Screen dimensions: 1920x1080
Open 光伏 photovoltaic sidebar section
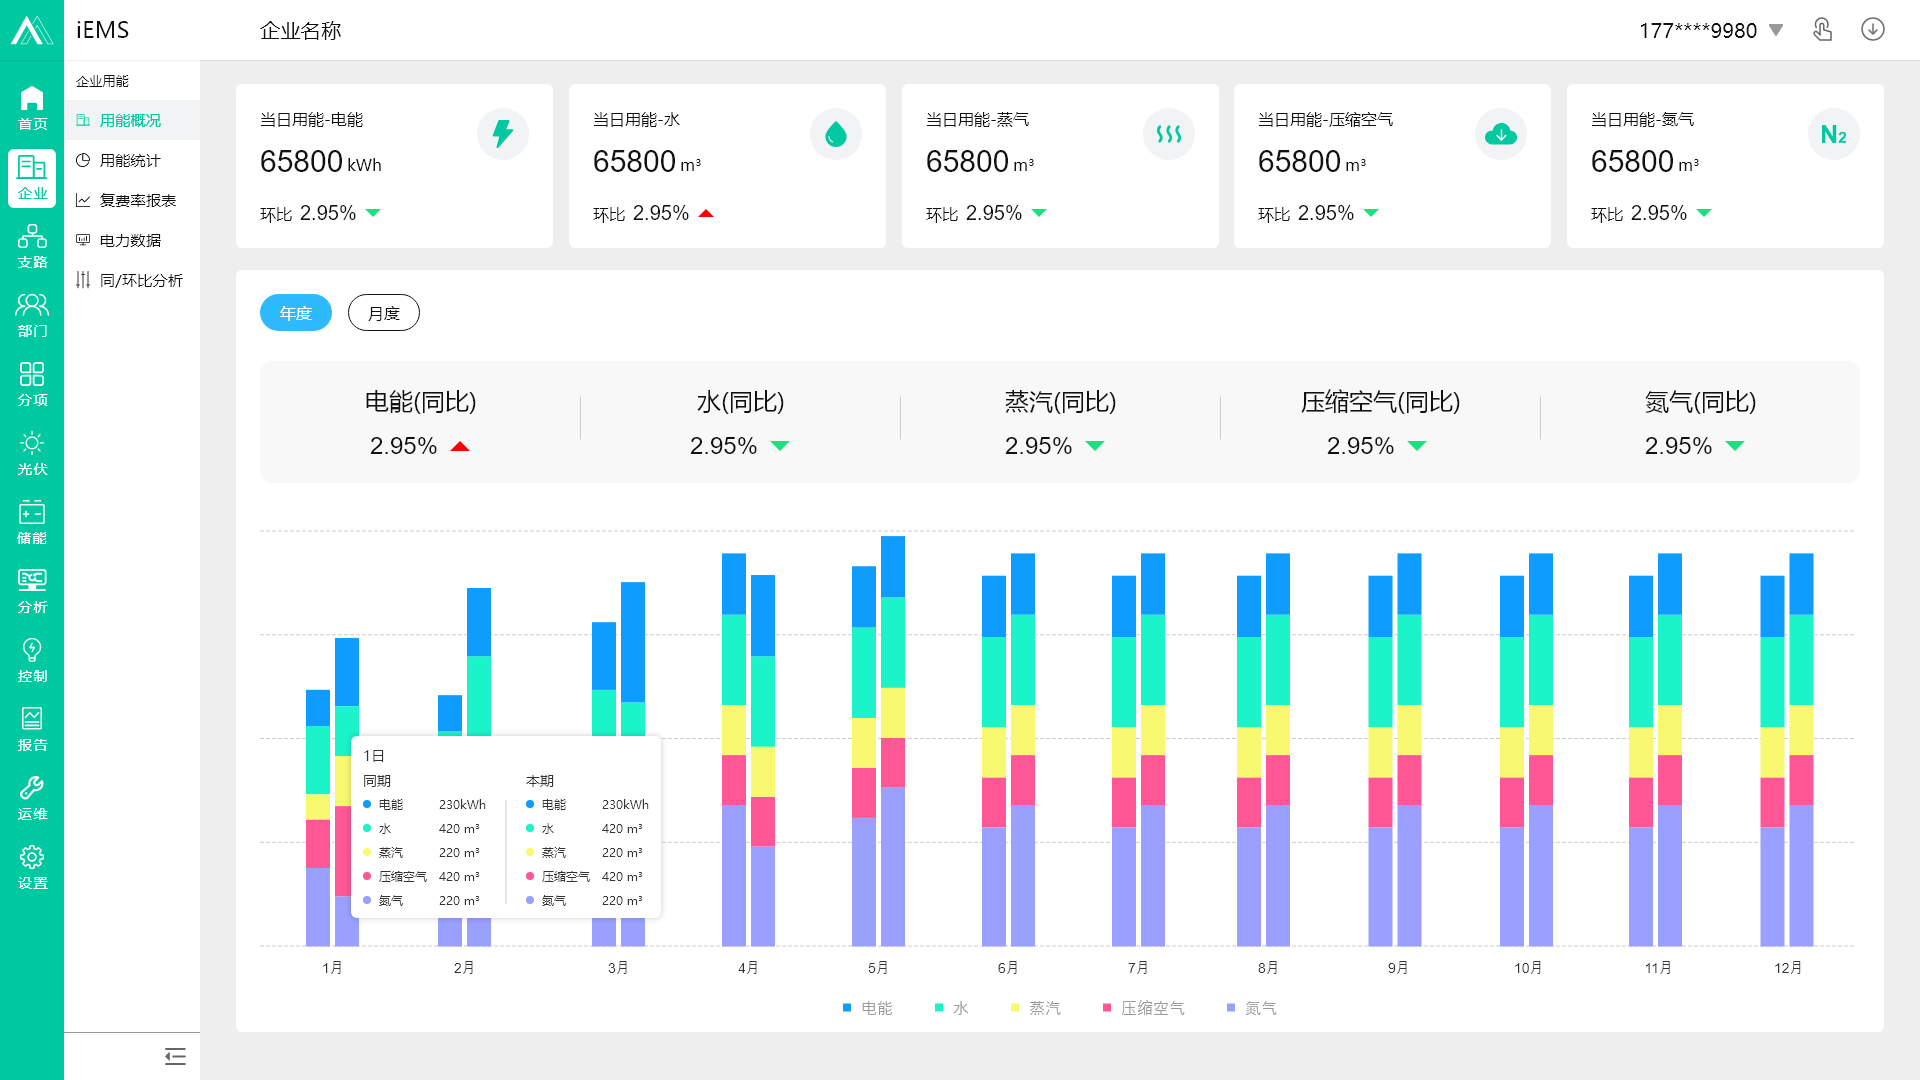coord(32,454)
